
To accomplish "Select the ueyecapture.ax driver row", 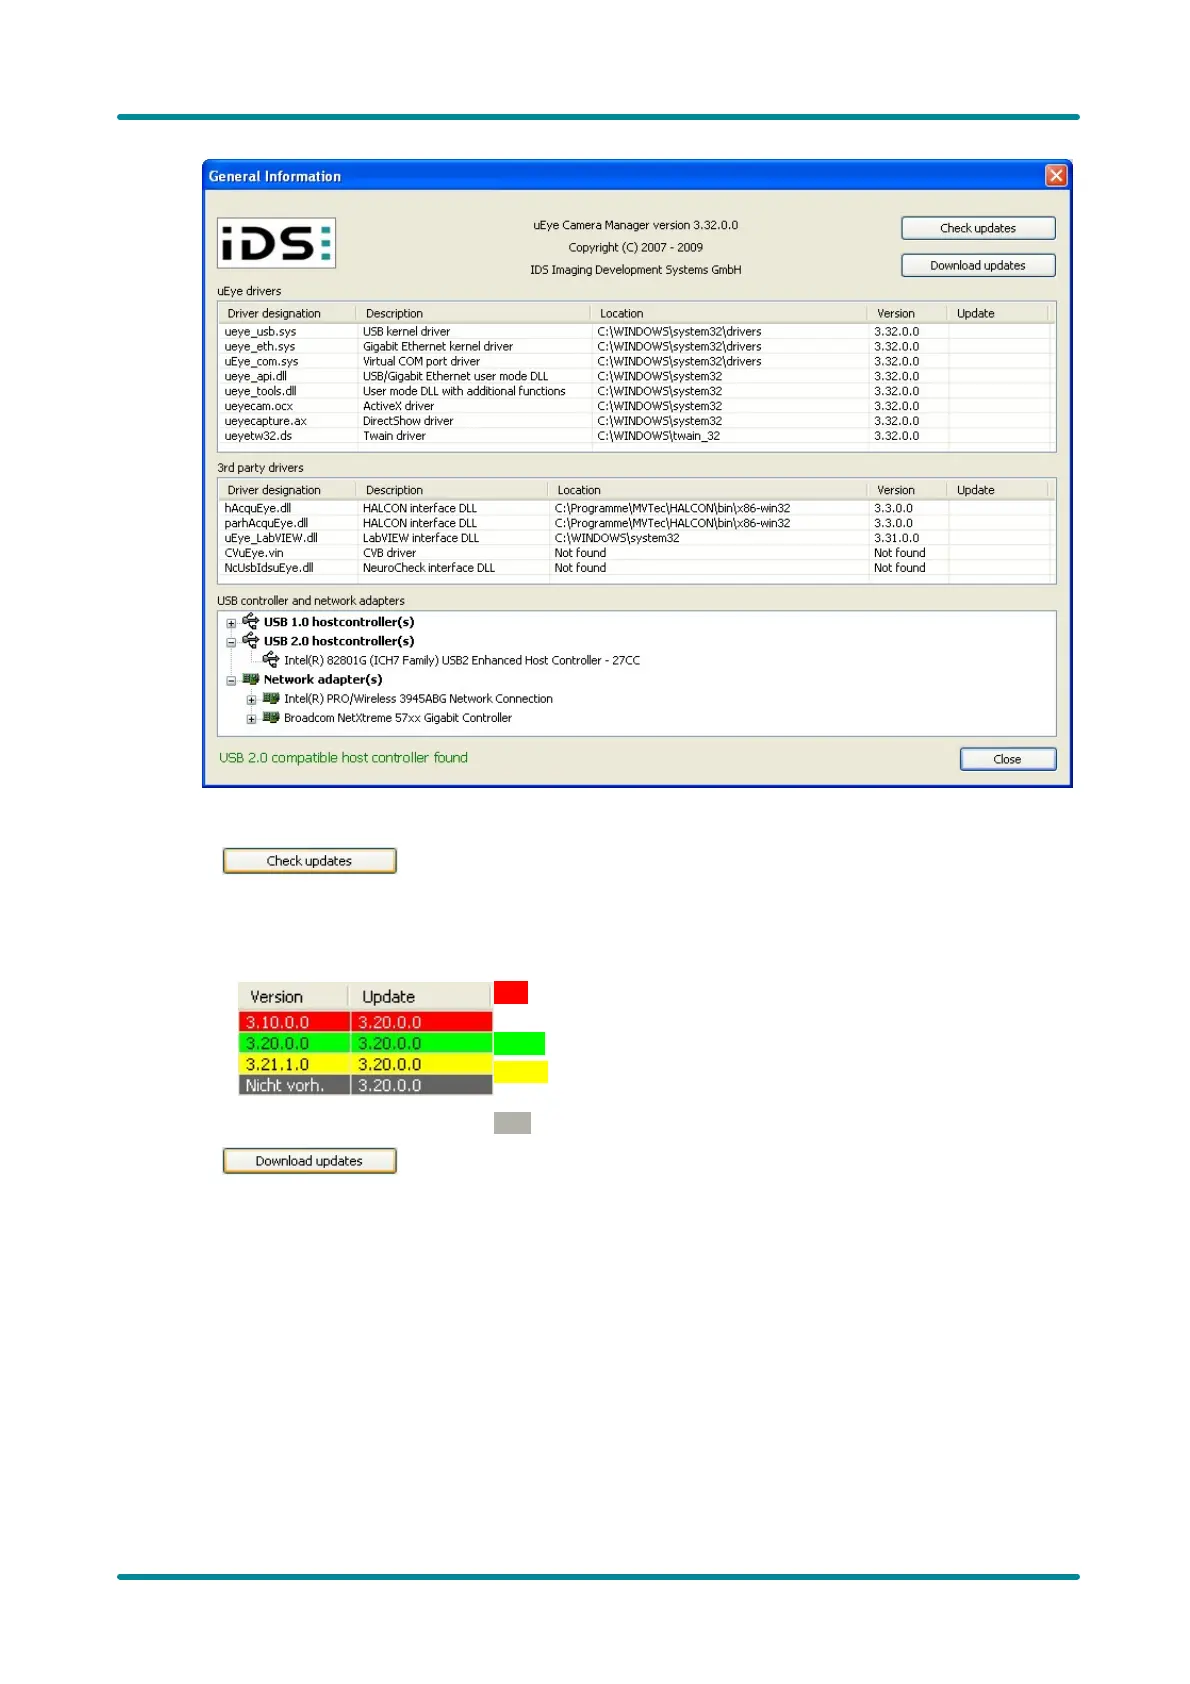I will [x=636, y=421].
